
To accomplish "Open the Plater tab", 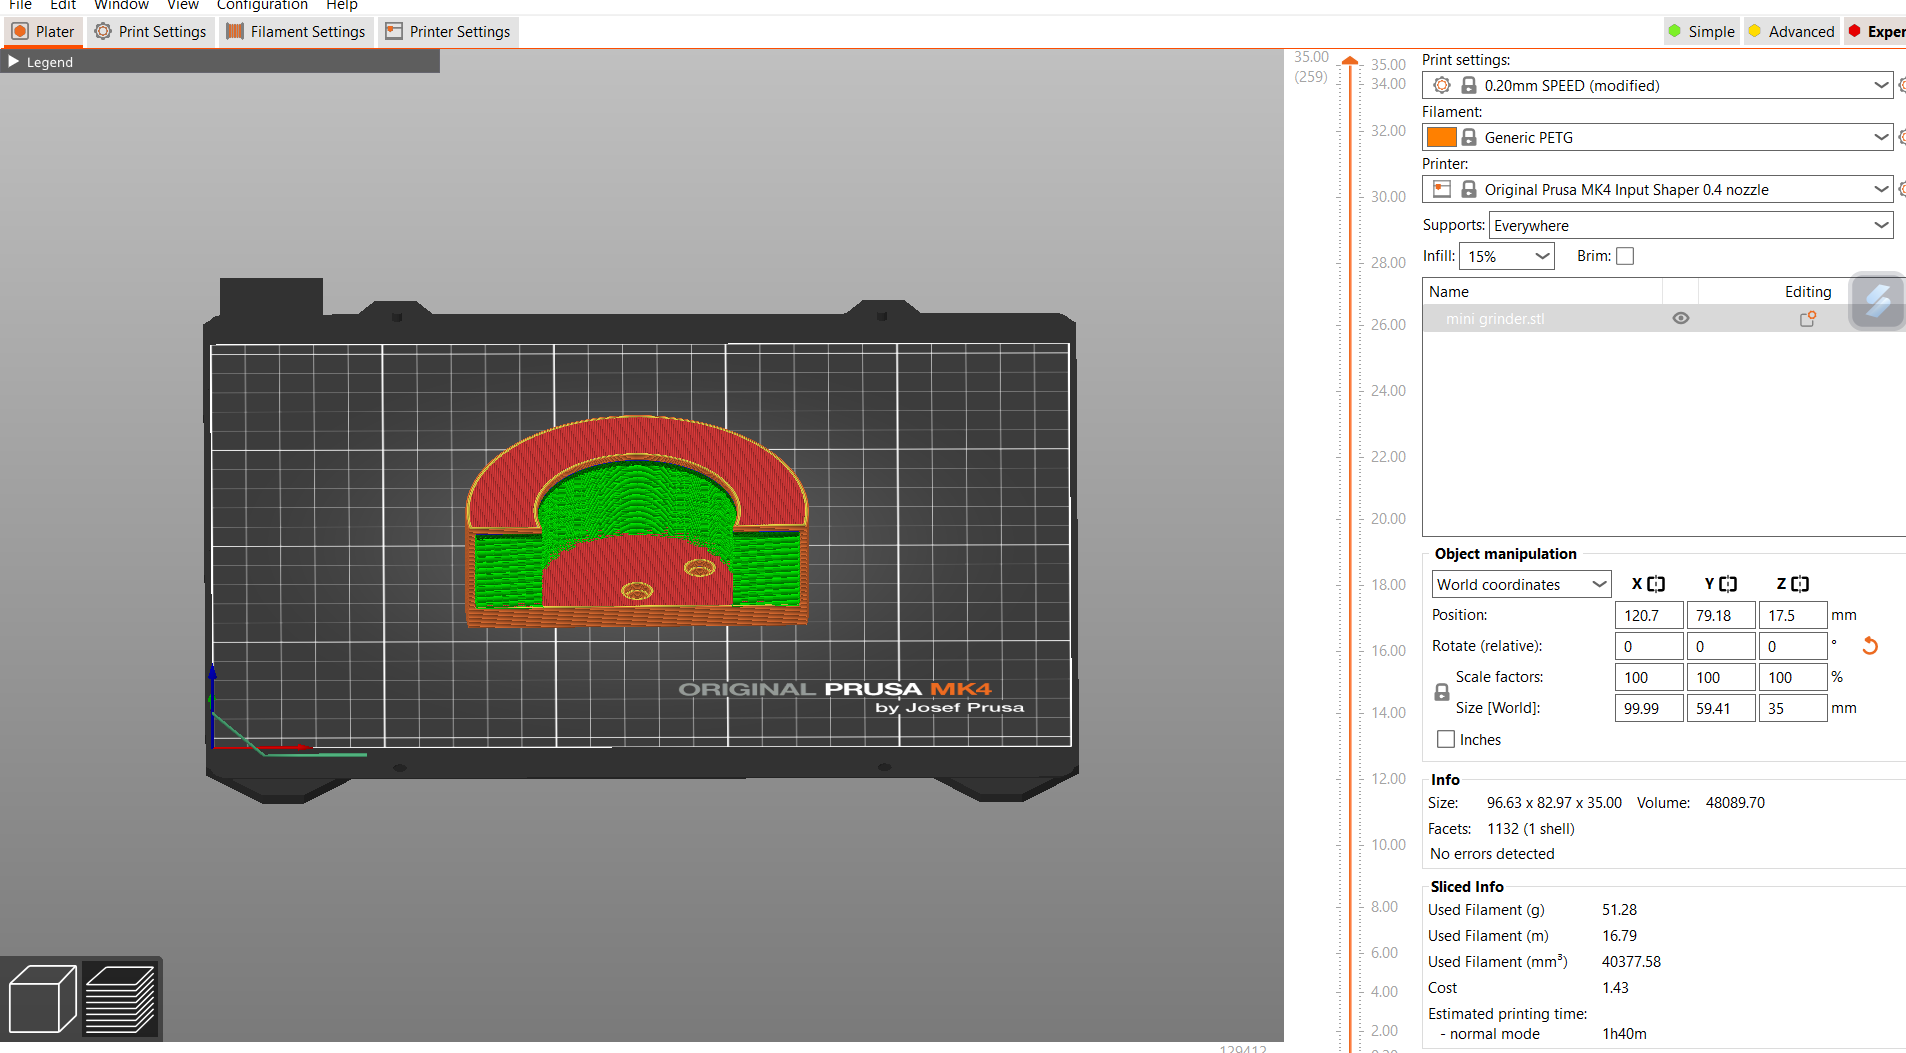I will [43, 31].
